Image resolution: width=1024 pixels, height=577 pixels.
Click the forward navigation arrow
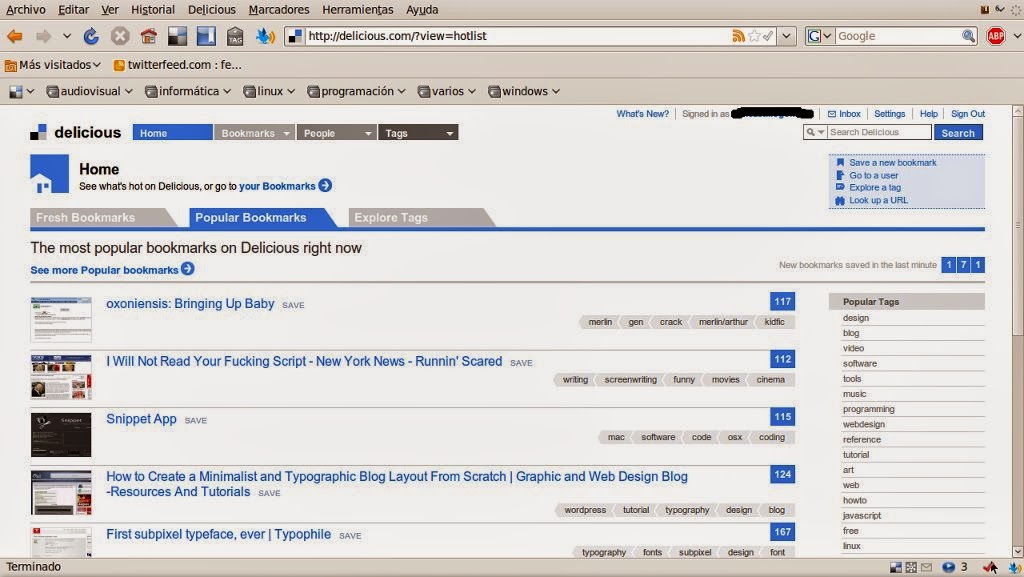pos(44,37)
